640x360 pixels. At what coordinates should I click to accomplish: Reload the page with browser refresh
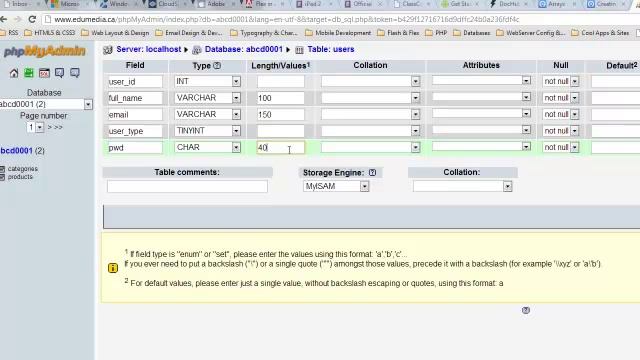click(x=32, y=19)
